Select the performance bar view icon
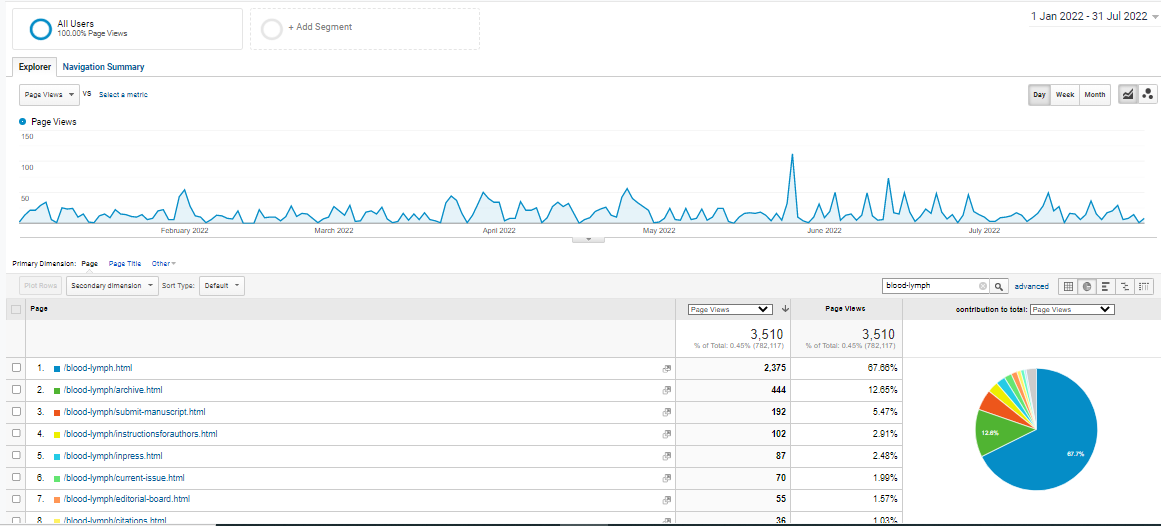Image resolution: width=1161 pixels, height=526 pixels. click(x=1106, y=286)
